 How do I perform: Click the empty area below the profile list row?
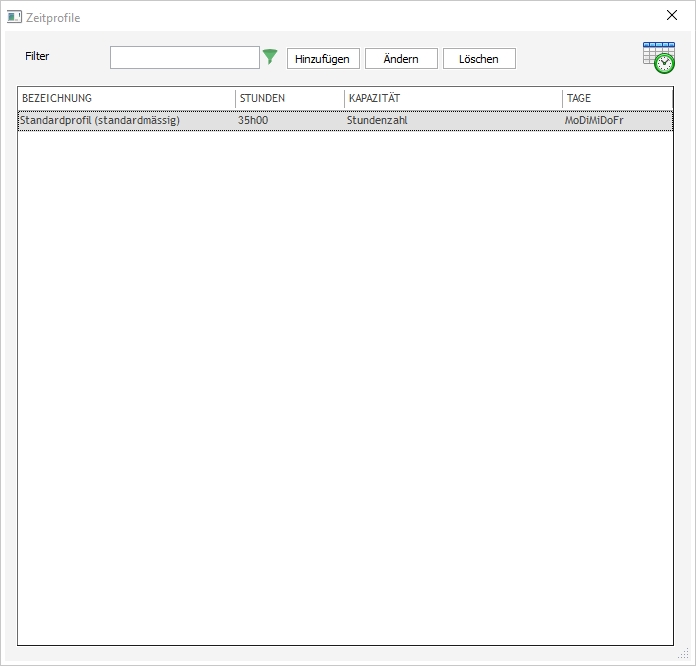pyautogui.click(x=345, y=380)
